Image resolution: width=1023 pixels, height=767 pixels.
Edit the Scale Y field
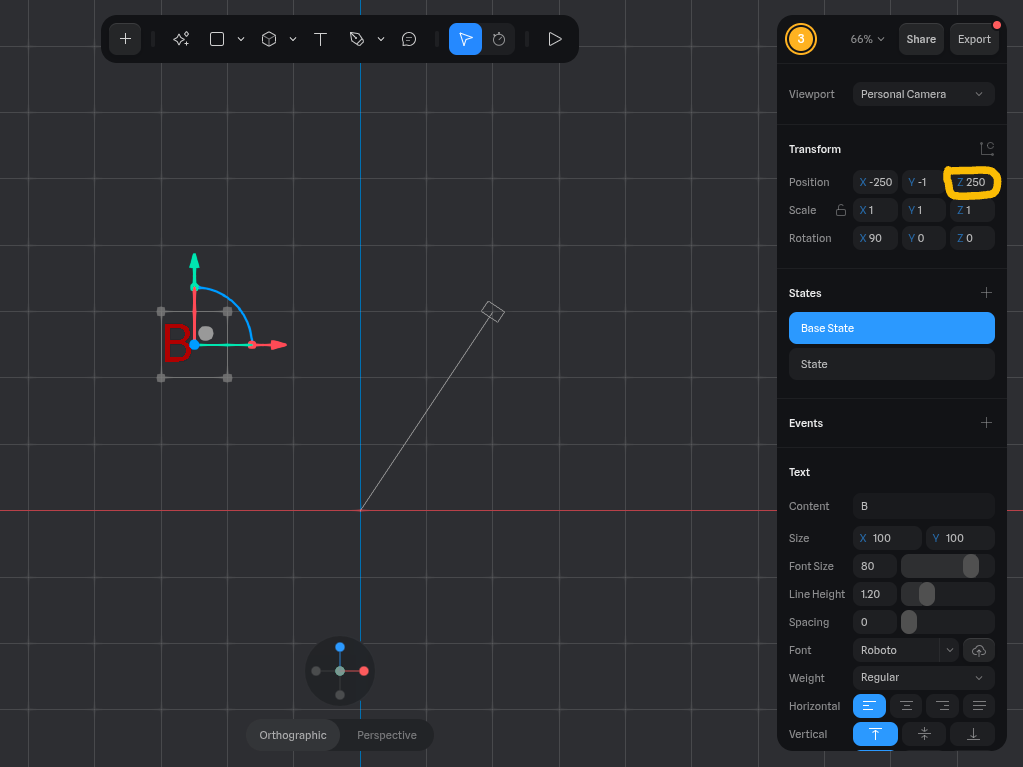pos(923,210)
